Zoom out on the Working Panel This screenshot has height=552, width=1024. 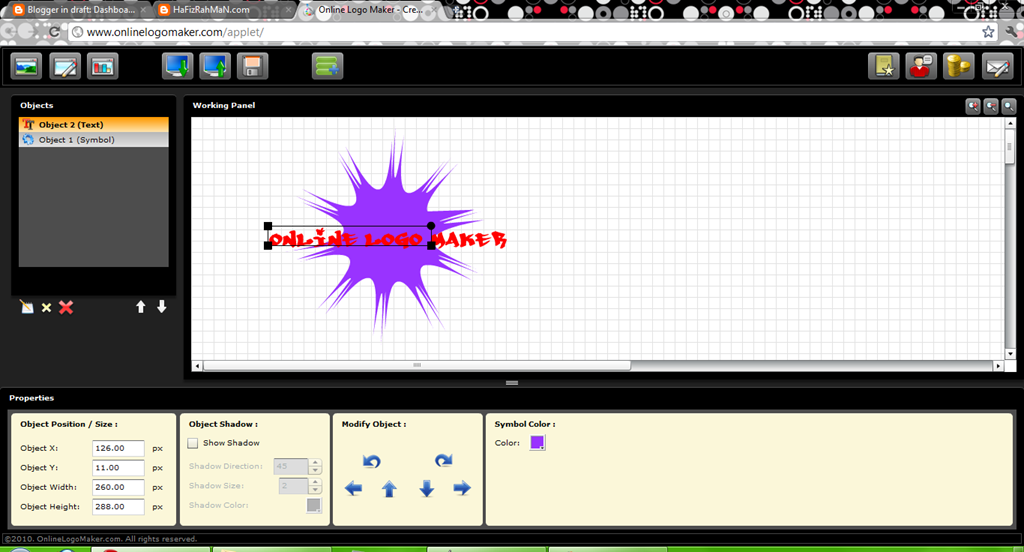coord(991,106)
